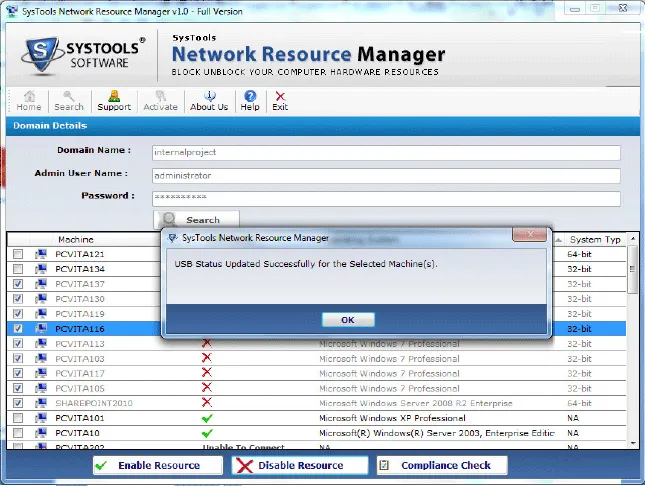This screenshot has width=645, height=486.
Task: Click red X status icon for PCVITA113
Action: [206, 343]
